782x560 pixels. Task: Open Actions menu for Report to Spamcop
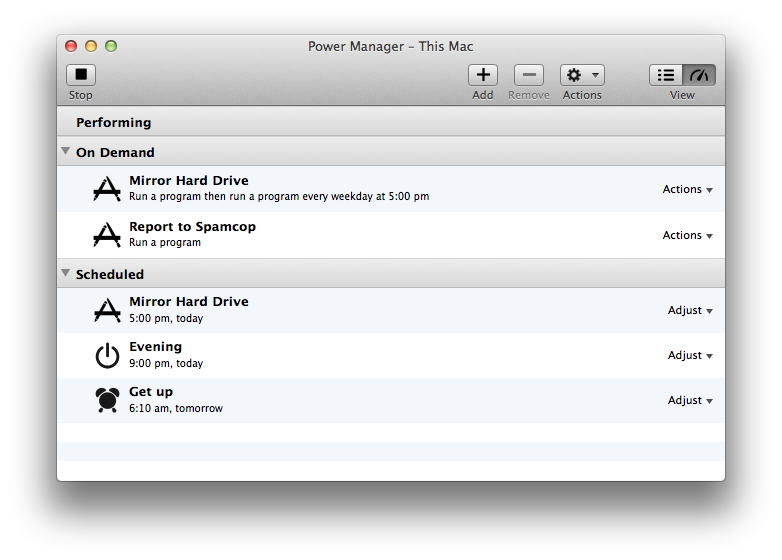click(687, 235)
